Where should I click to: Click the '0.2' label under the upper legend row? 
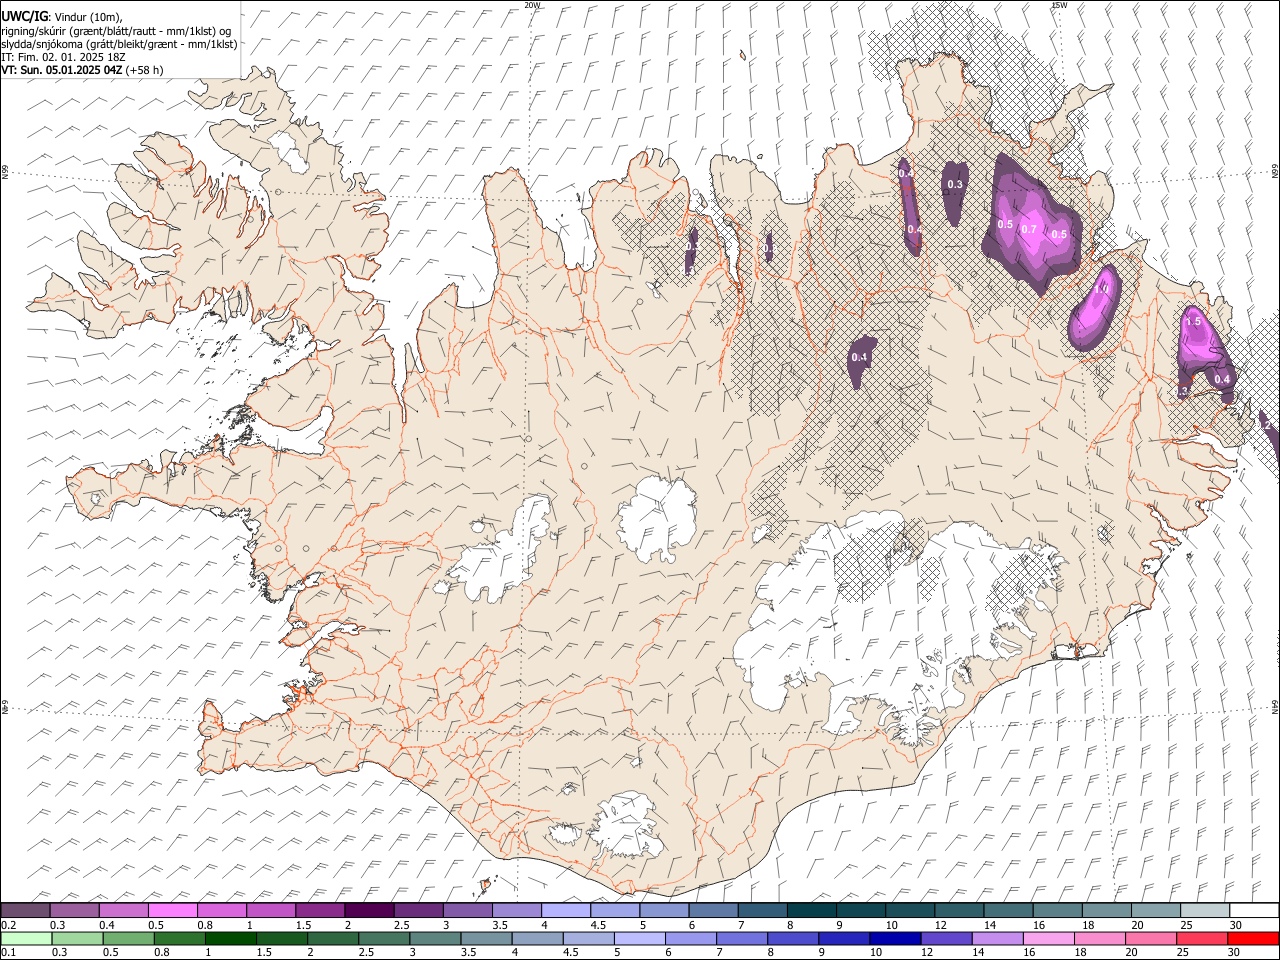(x=9, y=925)
